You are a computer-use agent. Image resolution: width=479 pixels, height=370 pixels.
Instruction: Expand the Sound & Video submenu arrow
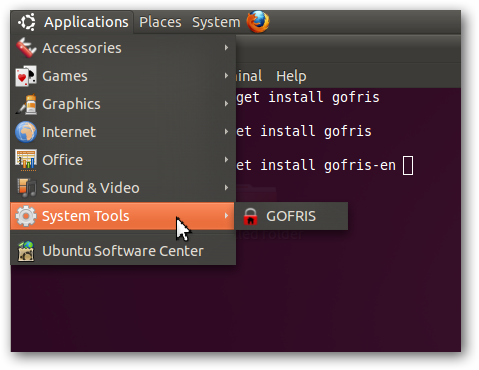(226, 188)
